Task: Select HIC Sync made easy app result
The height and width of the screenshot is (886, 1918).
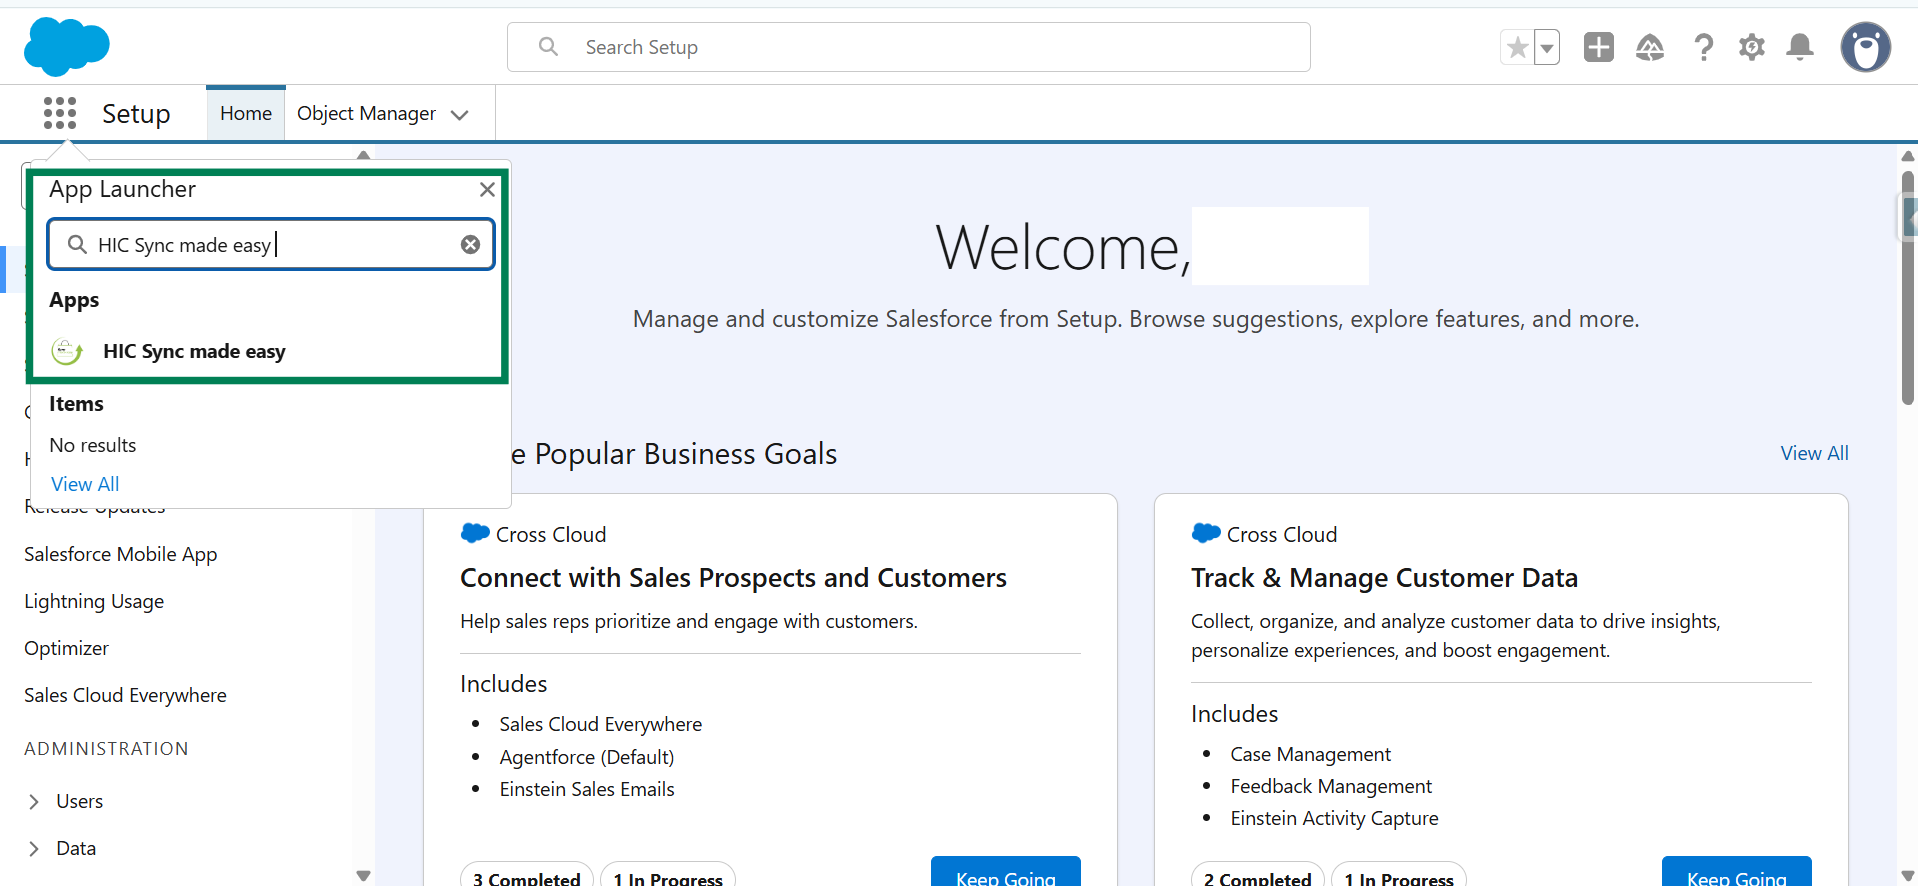Action: click(194, 351)
